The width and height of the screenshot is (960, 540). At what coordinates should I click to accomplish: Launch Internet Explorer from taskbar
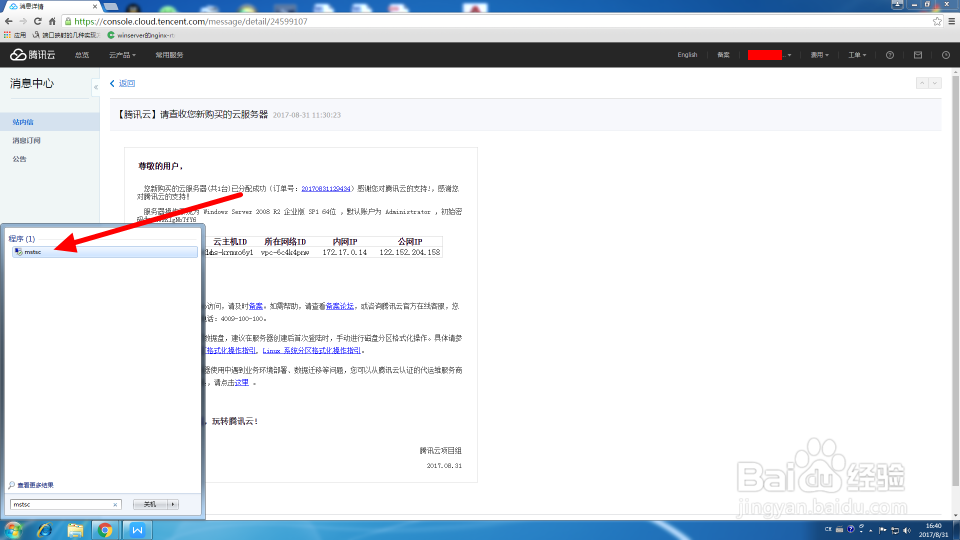tap(44, 530)
